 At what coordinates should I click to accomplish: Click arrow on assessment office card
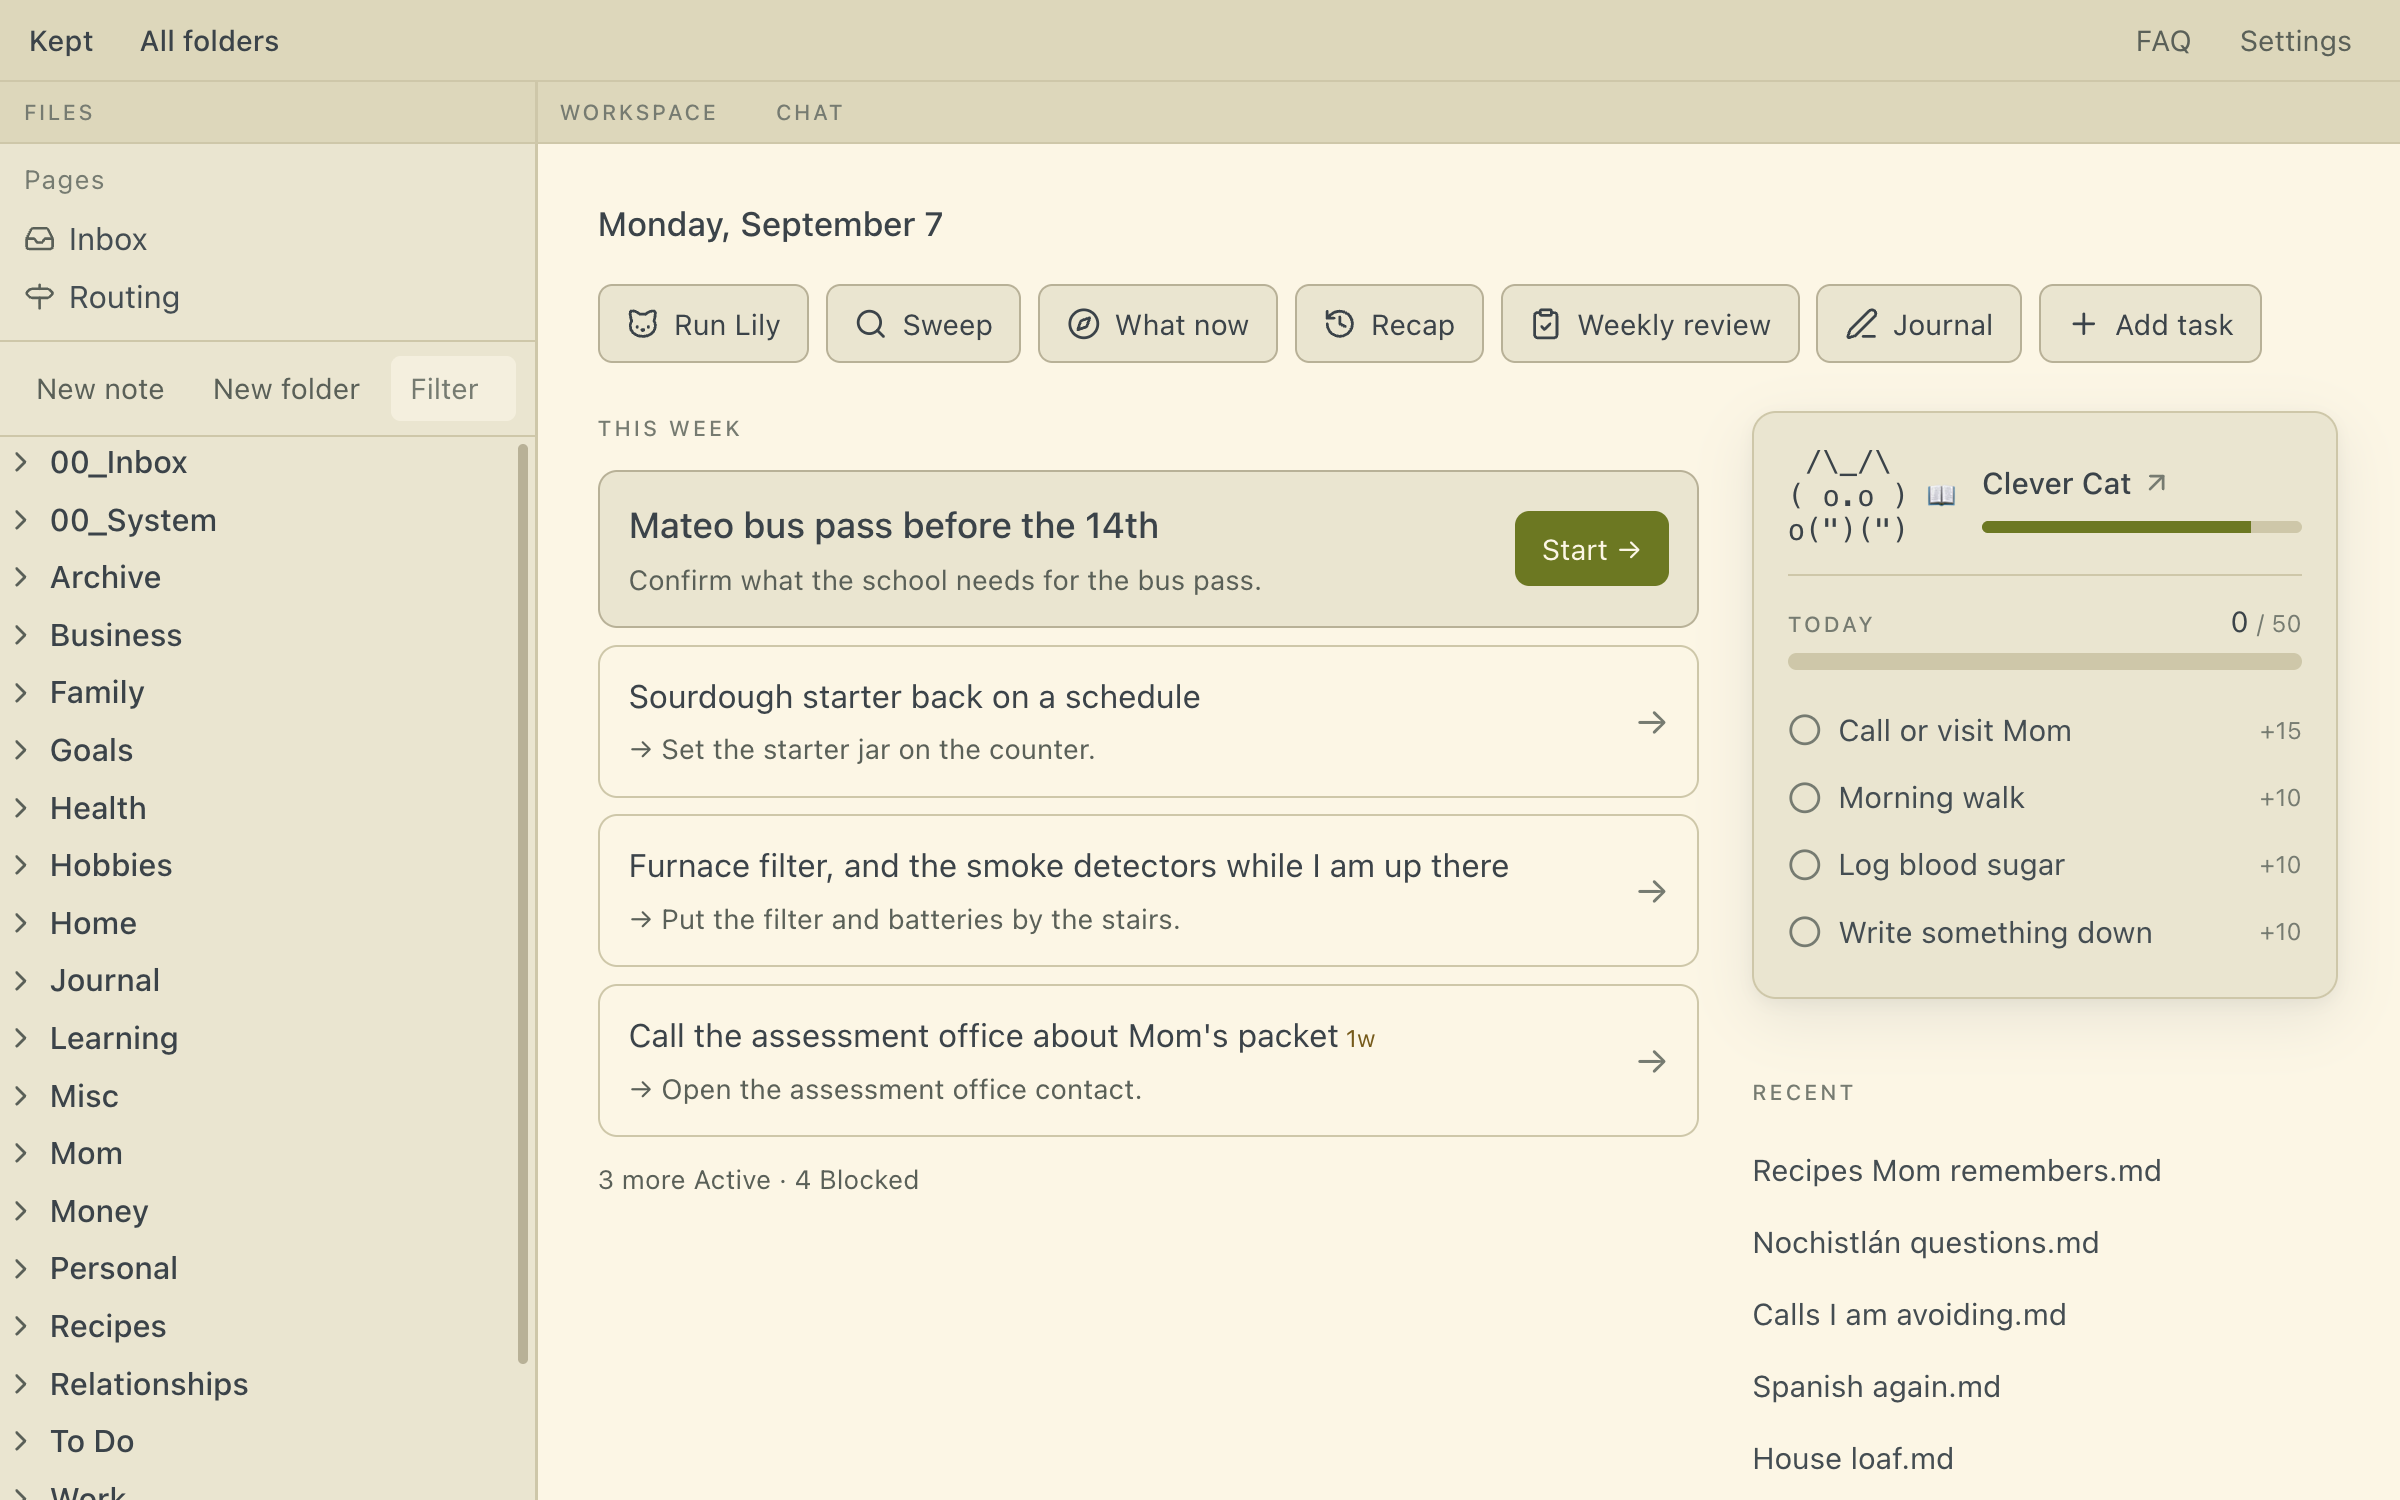pos(1652,1061)
